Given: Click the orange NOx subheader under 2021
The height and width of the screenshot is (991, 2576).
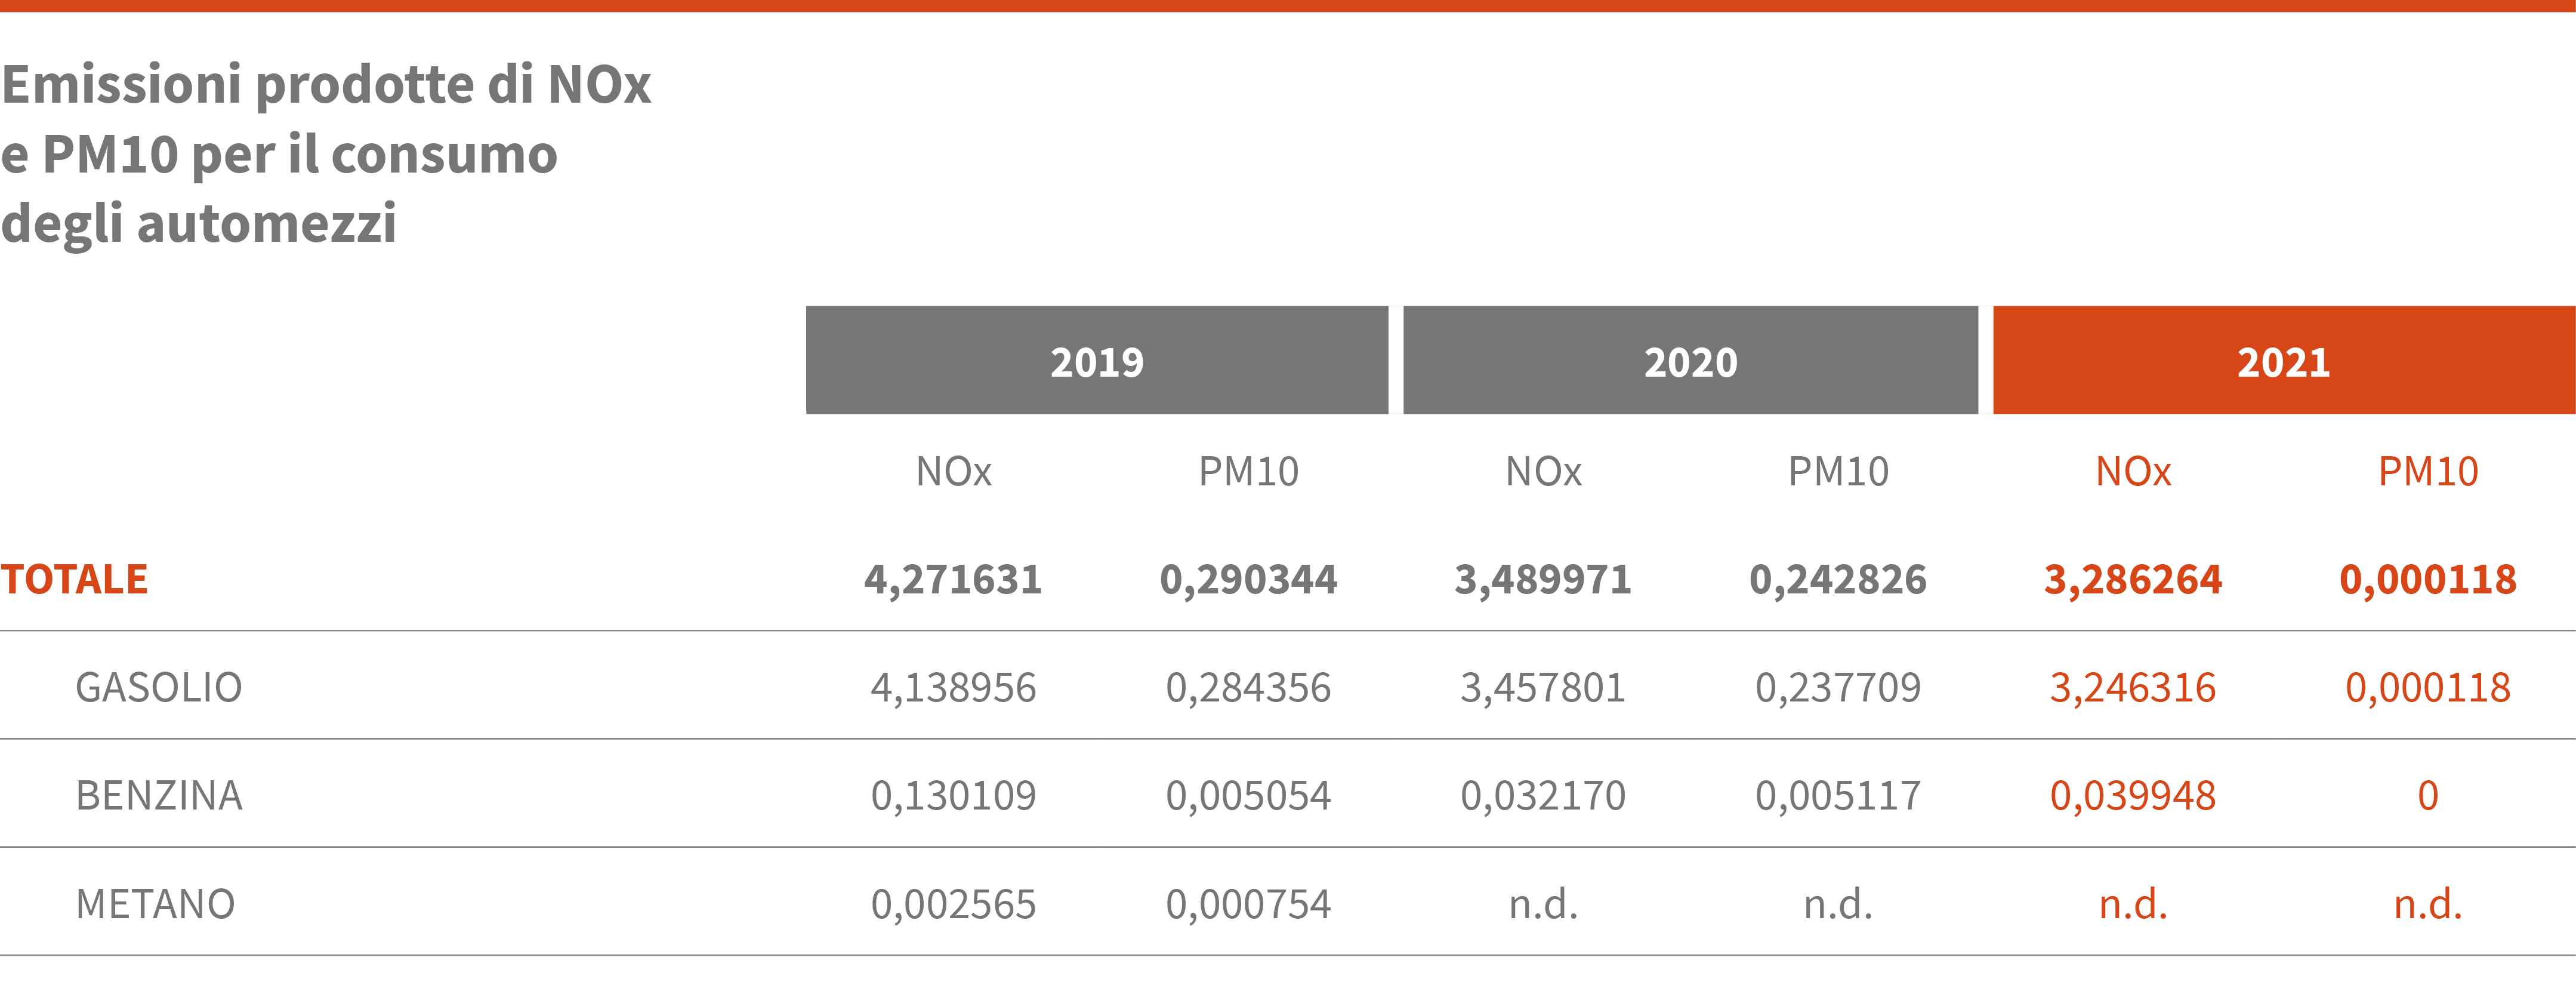Looking at the screenshot, I should [2133, 471].
